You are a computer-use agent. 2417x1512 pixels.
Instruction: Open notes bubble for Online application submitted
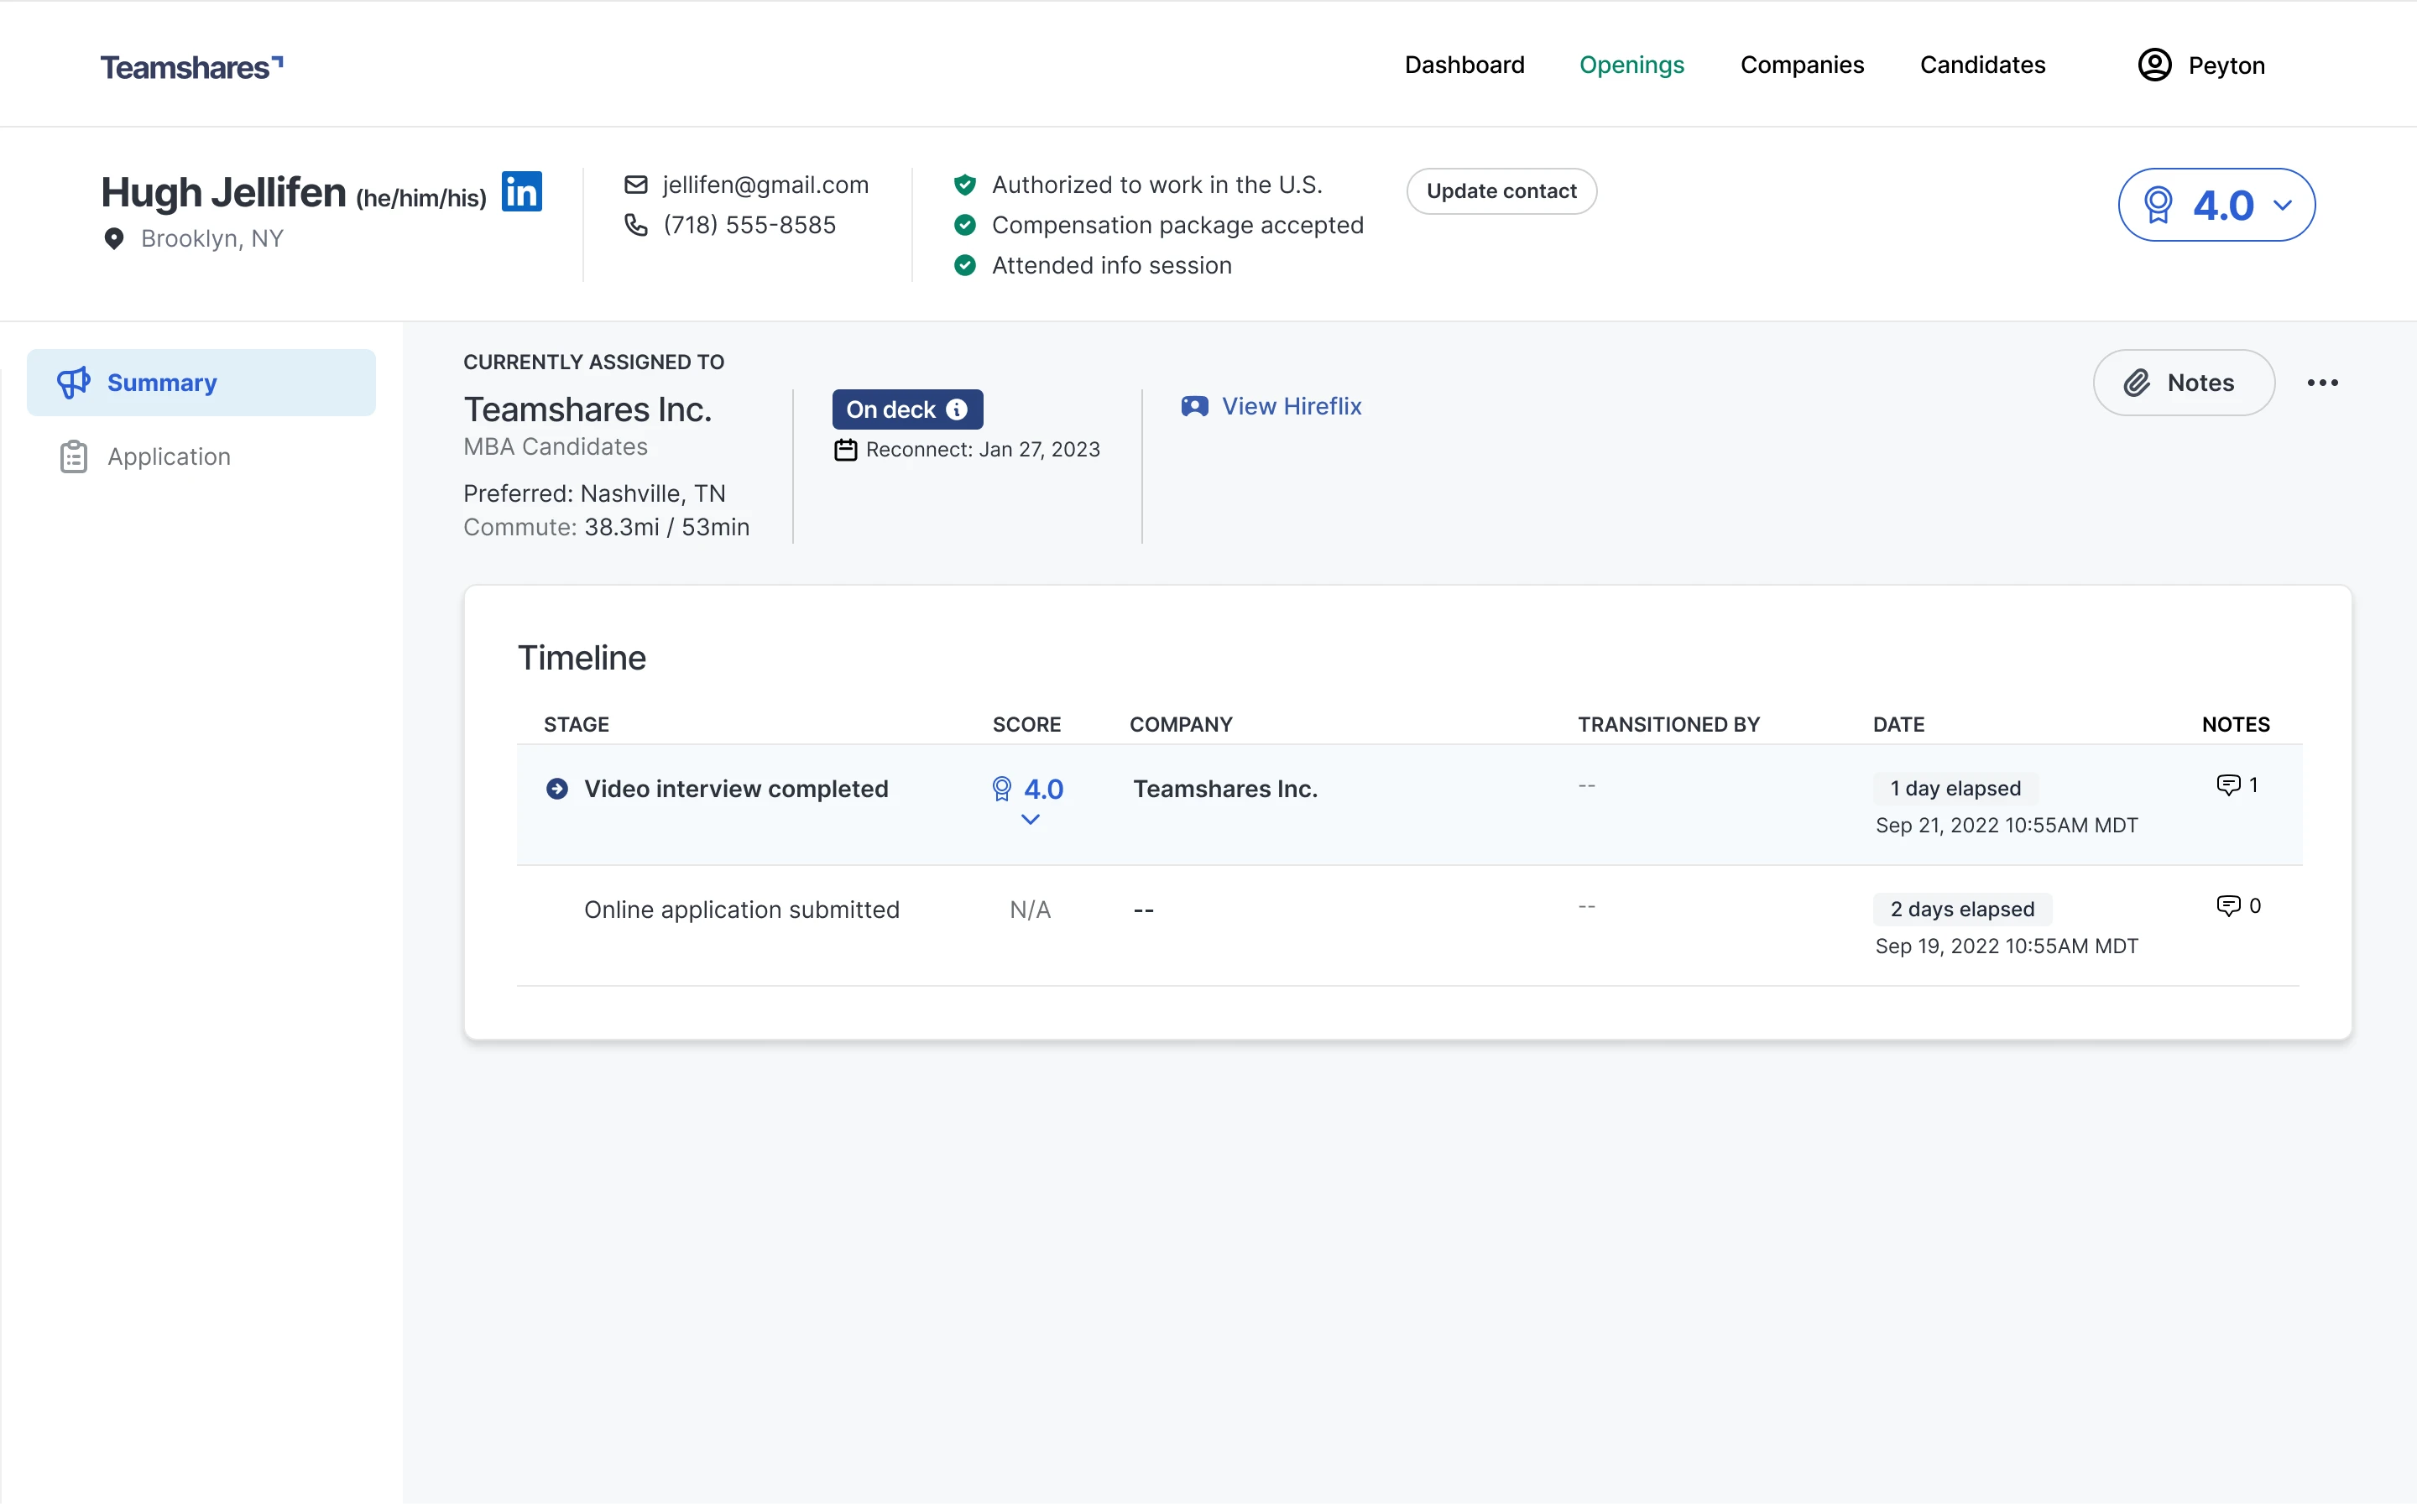click(x=2228, y=906)
